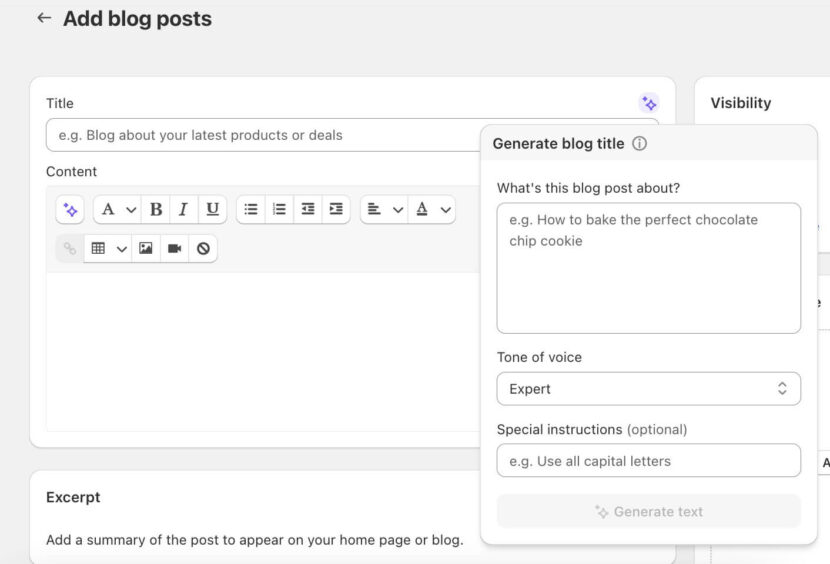The image size is (830, 564).
Task: Insert a video into the content
Action: pyautogui.click(x=174, y=249)
